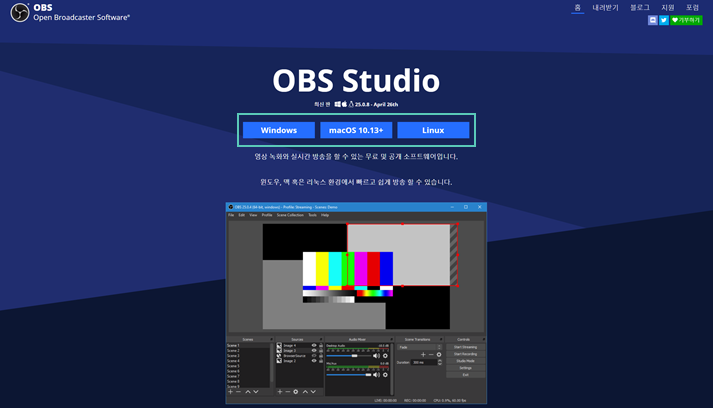Click the Duration 300 ms field

coord(424,363)
